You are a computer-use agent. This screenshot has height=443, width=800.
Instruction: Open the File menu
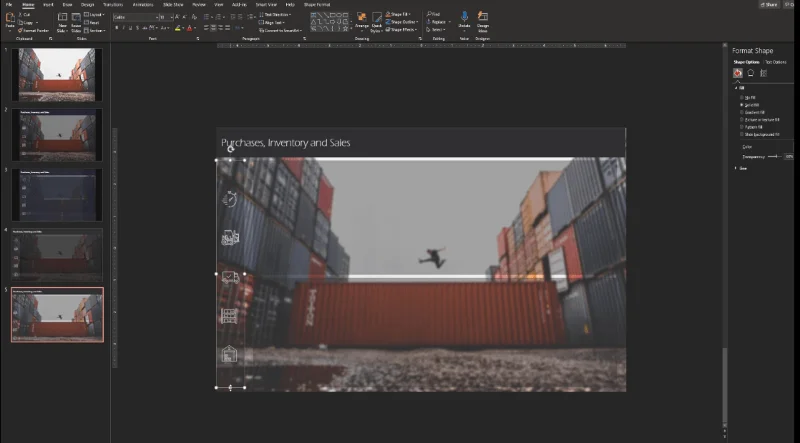9,5
